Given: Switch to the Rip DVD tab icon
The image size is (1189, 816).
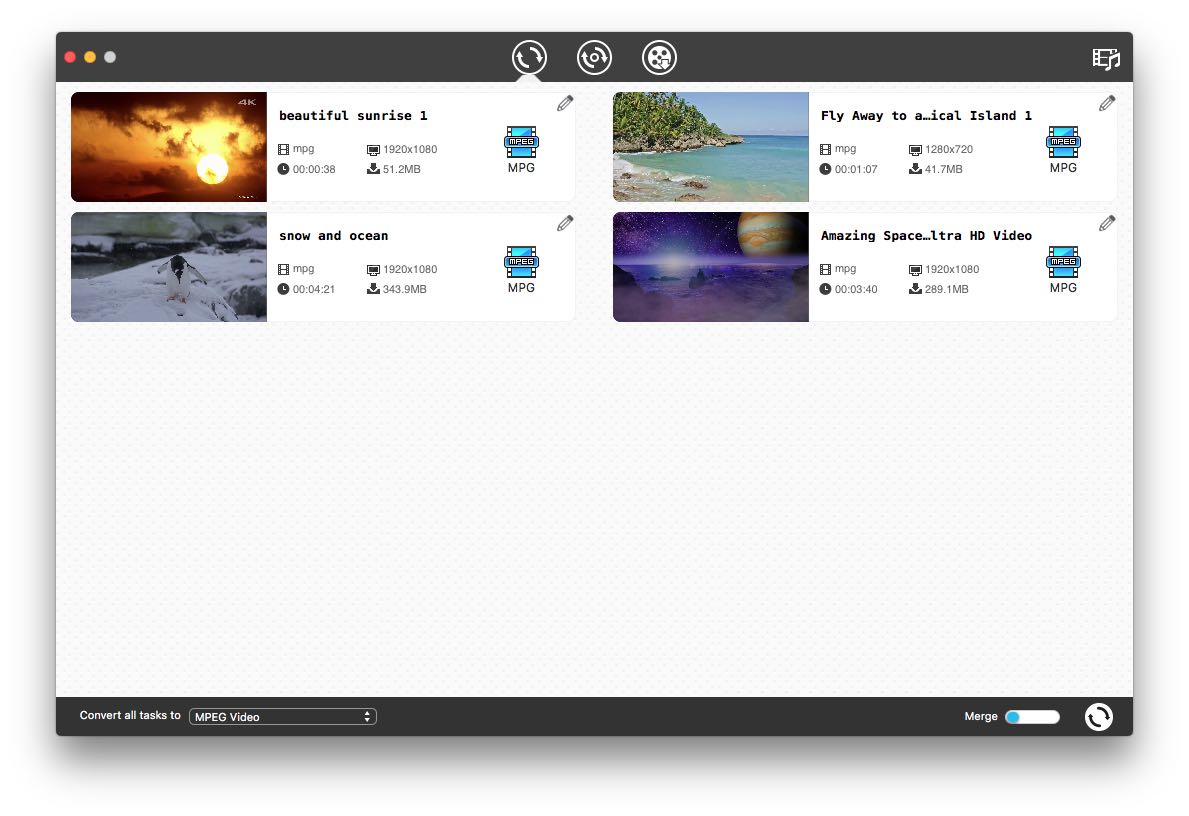Looking at the screenshot, I should (594, 58).
